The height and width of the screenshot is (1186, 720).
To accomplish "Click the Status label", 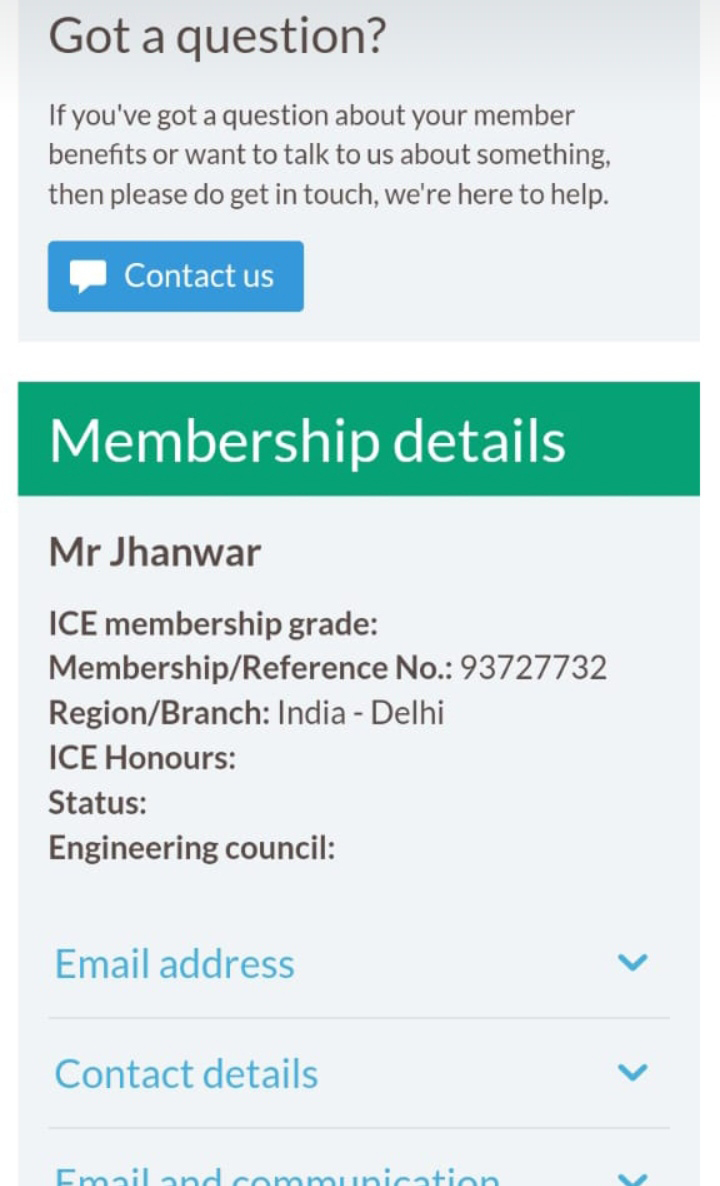I will 98,803.
